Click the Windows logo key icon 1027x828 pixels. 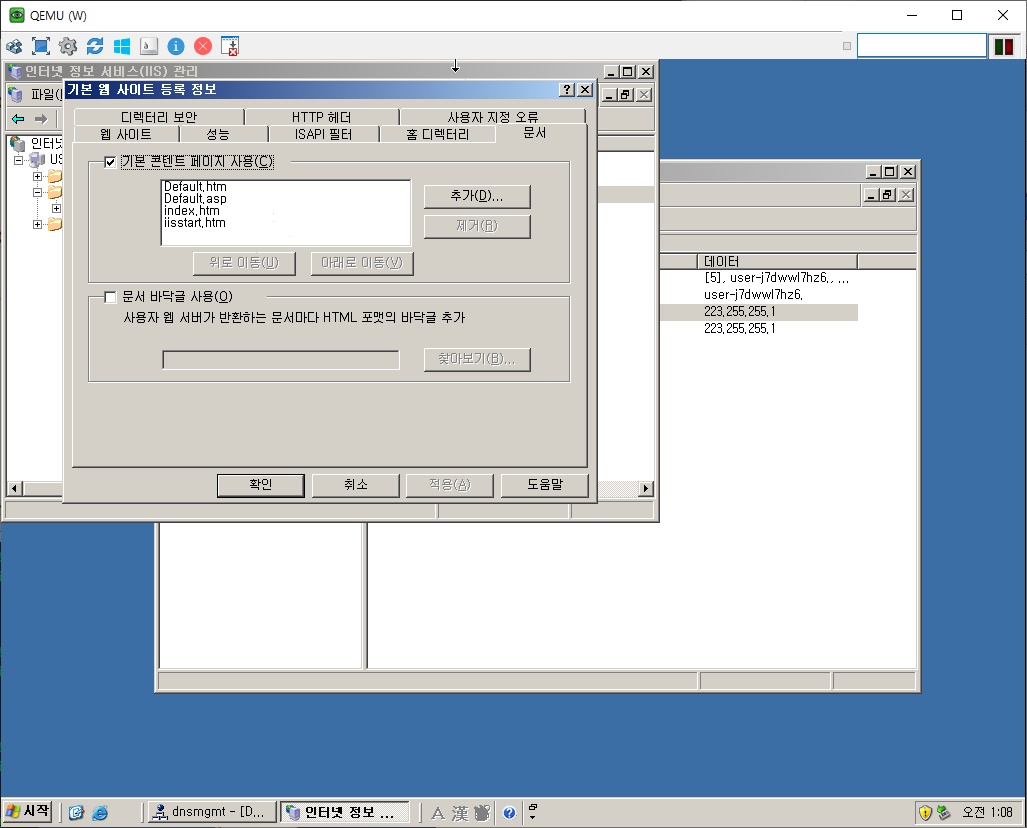tap(122, 47)
